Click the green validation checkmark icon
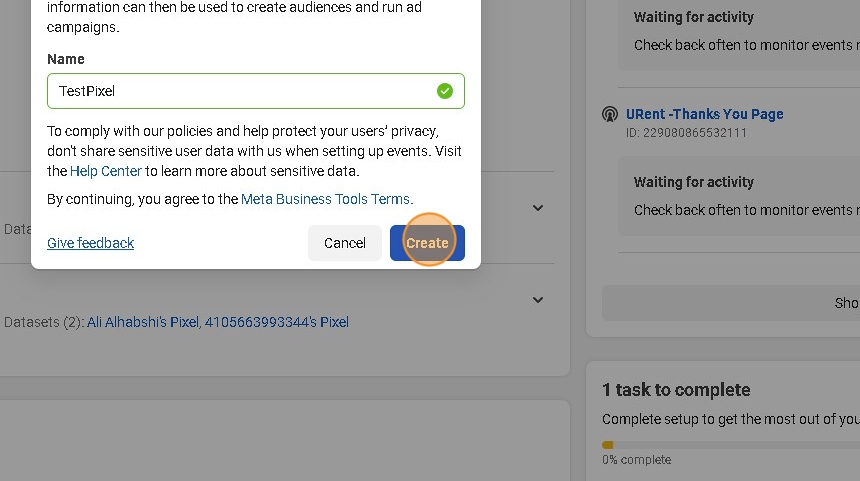The image size is (860, 481). [x=445, y=91]
